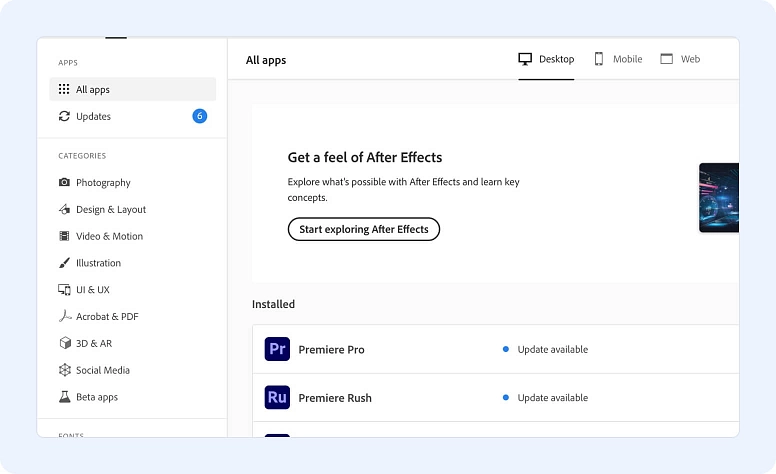Click the Updates refresh icon

(x=64, y=116)
